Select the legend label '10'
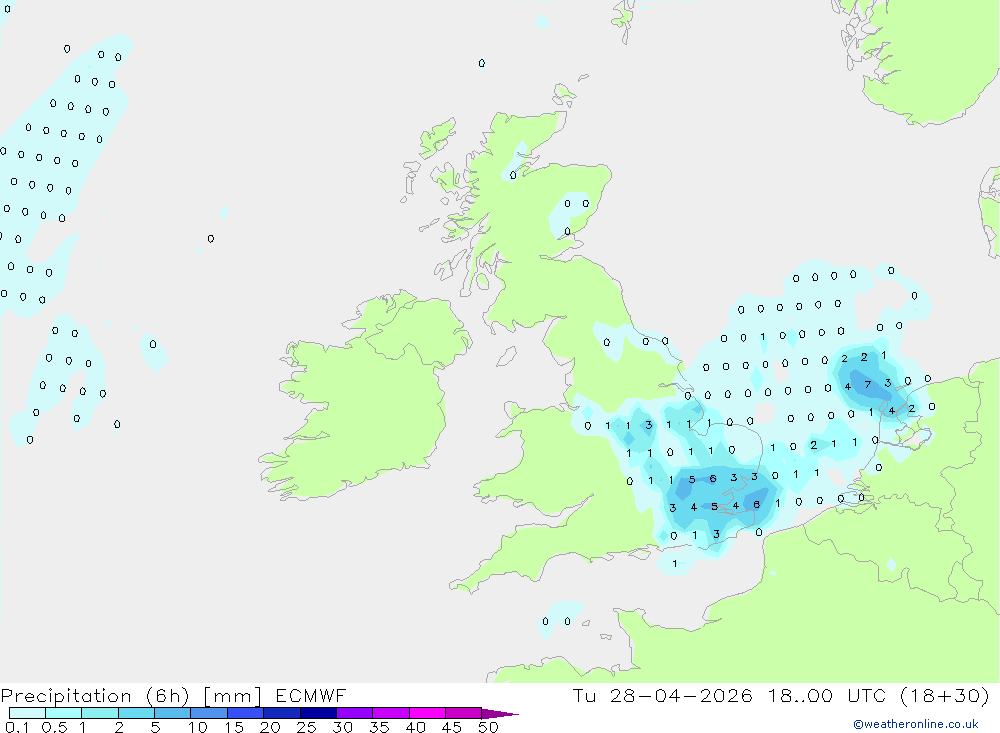The image size is (1000, 733). point(198,727)
